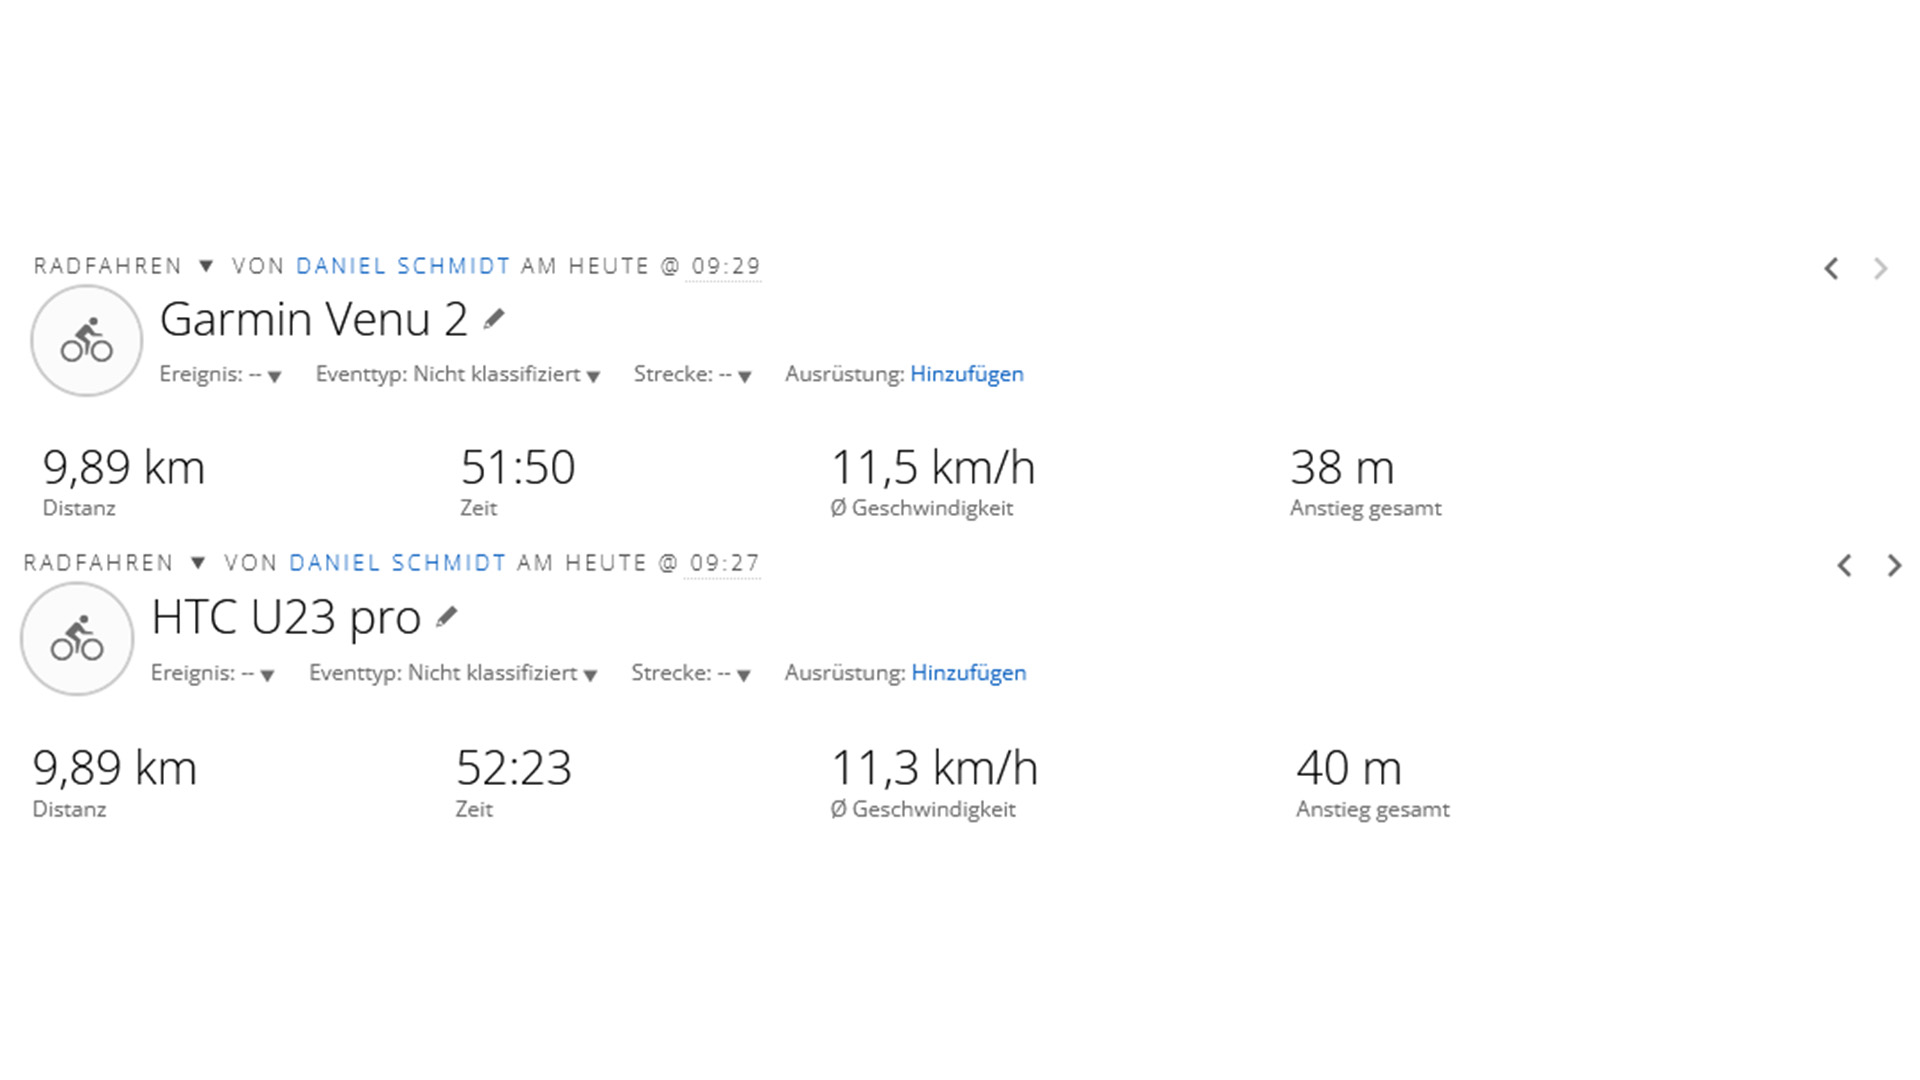Expand the Strecke dropdown under HTC U23 pro
Image resolution: width=1920 pixels, height=1080 pixels.
point(743,675)
